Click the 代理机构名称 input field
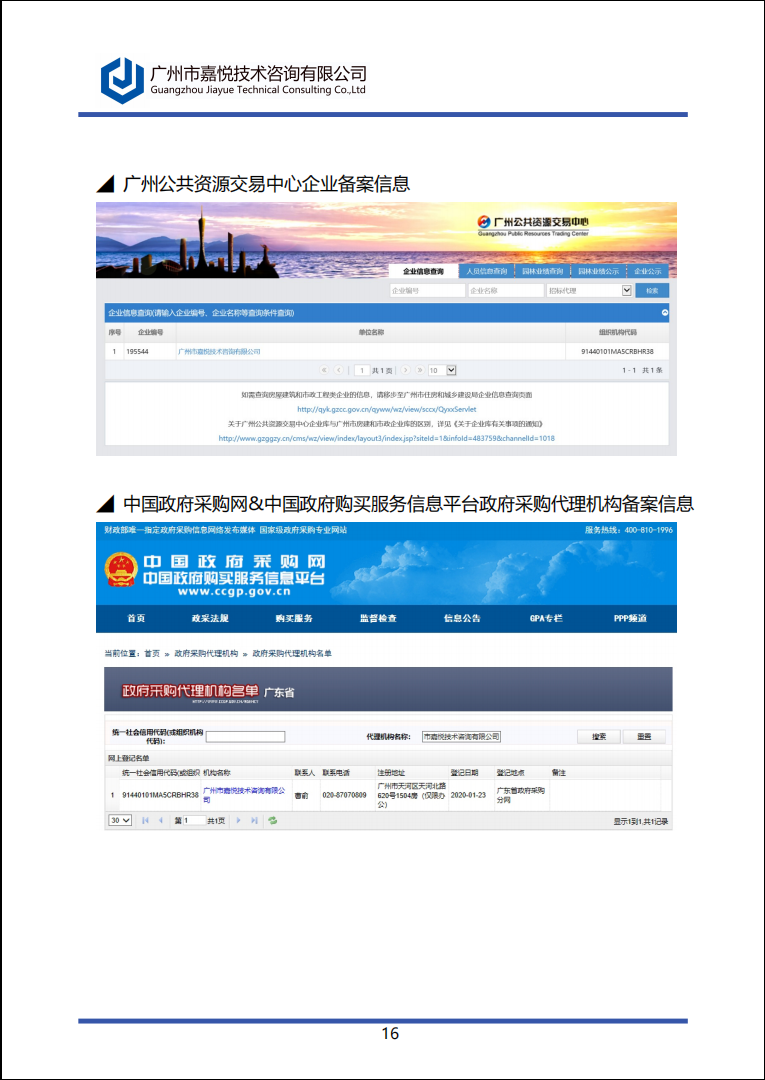The image size is (765, 1080). [x=461, y=737]
